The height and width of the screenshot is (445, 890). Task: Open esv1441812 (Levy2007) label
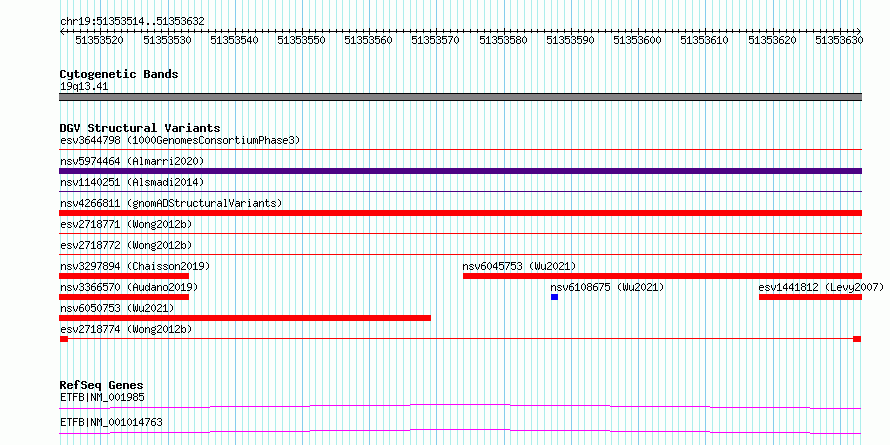click(x=821, y=287)
